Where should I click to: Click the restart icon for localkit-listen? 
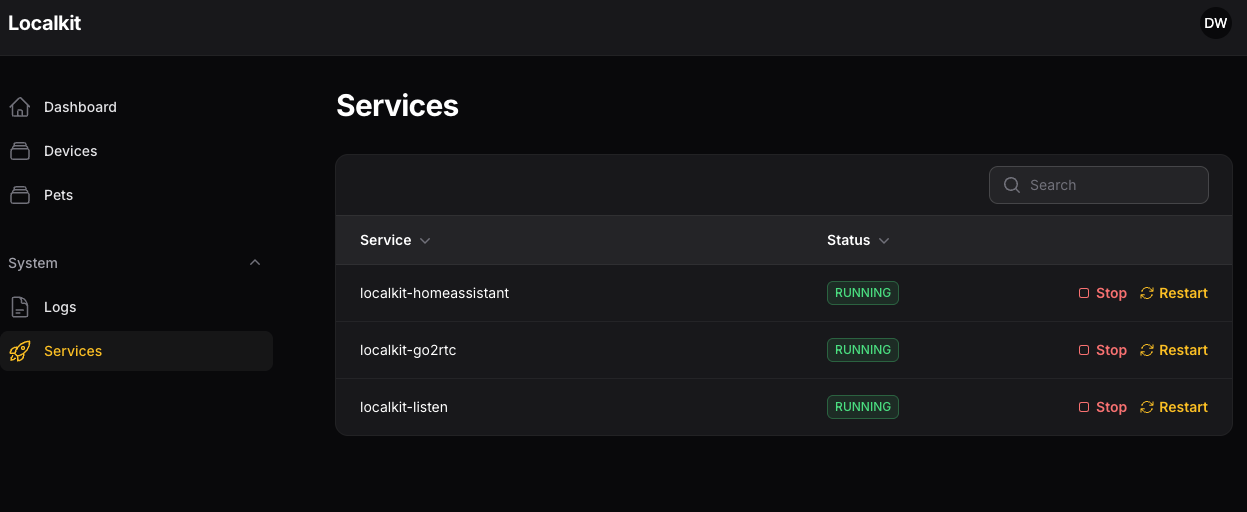[x=1147, y=407]
